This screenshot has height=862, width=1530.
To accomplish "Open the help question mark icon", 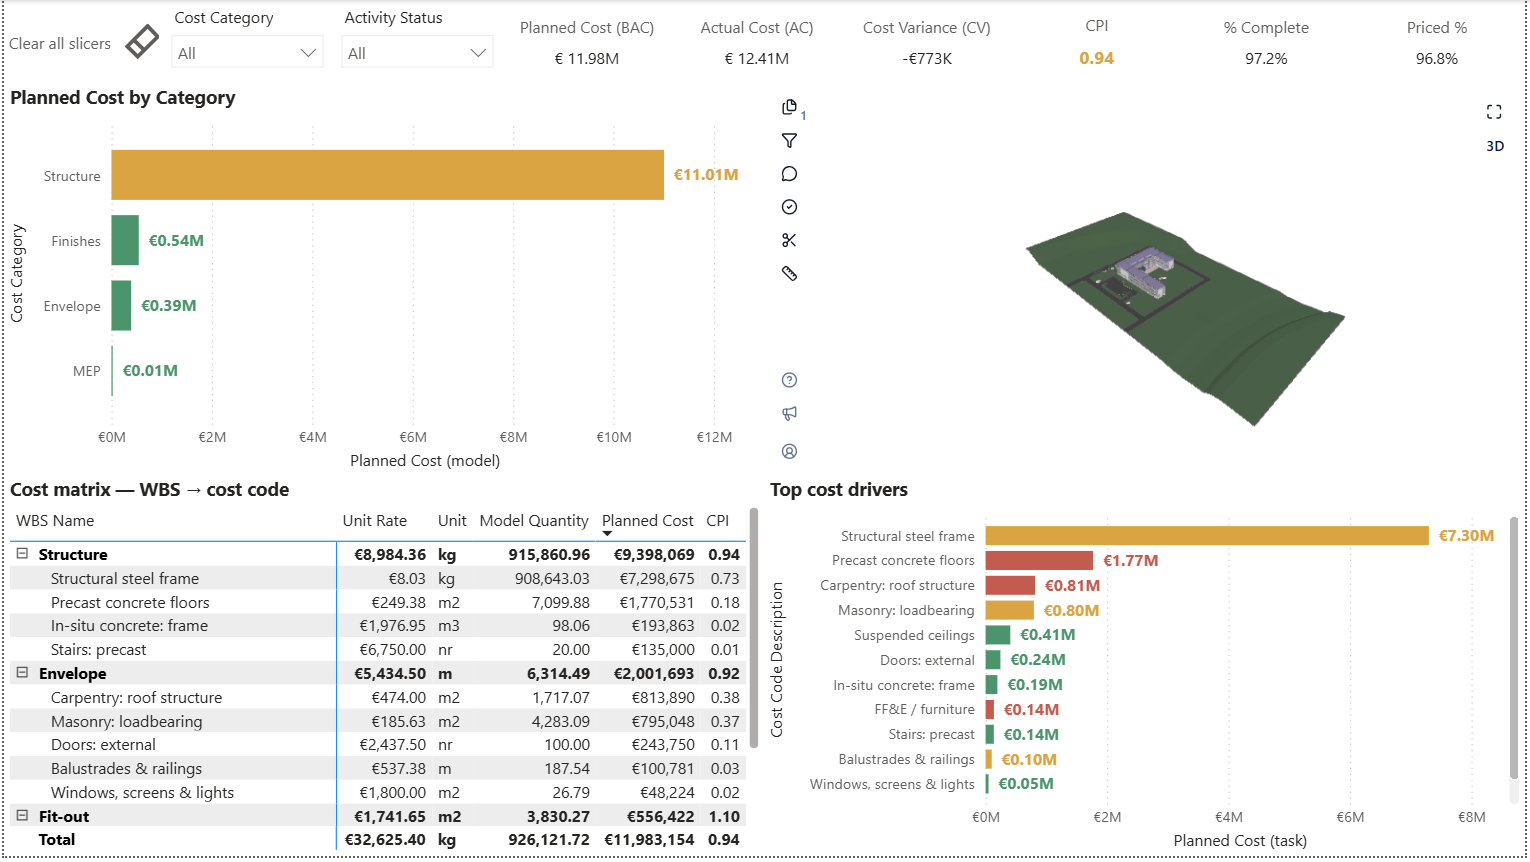I will [x=790, y=380].
